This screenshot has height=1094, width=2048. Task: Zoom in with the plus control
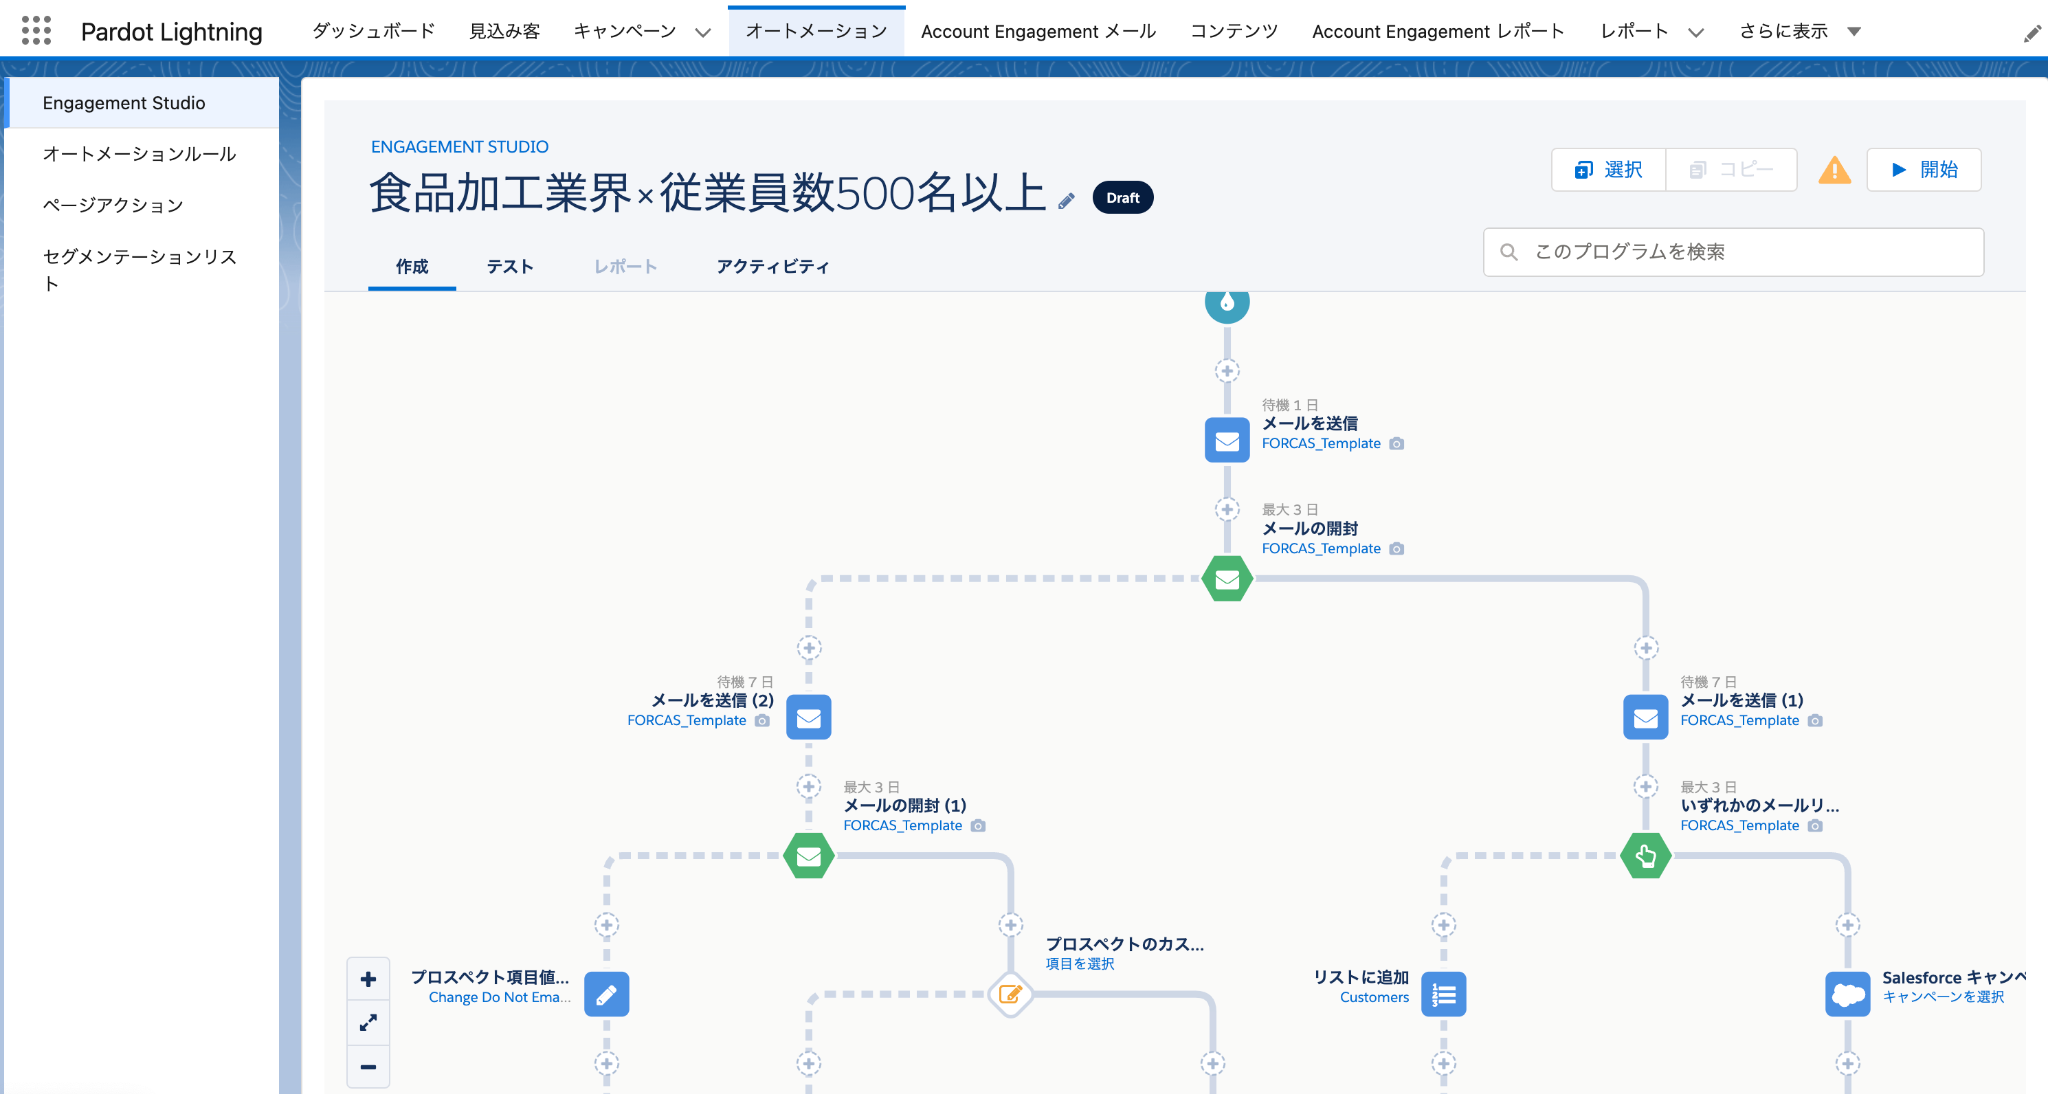[x=368, y=979]
